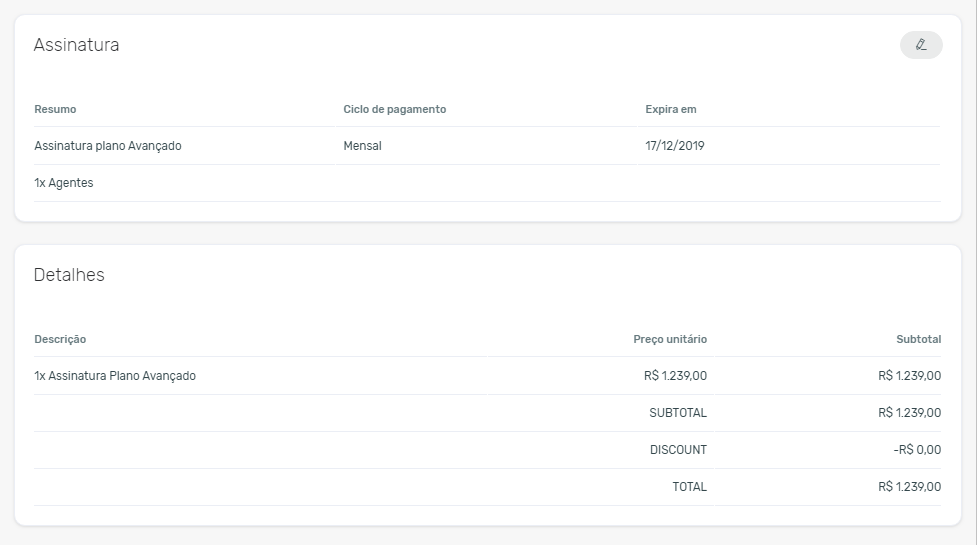977x545 pixels.
Task: Click the Ciclo de pagamento header
Action: pyautogui.click(x=394, y=109)
